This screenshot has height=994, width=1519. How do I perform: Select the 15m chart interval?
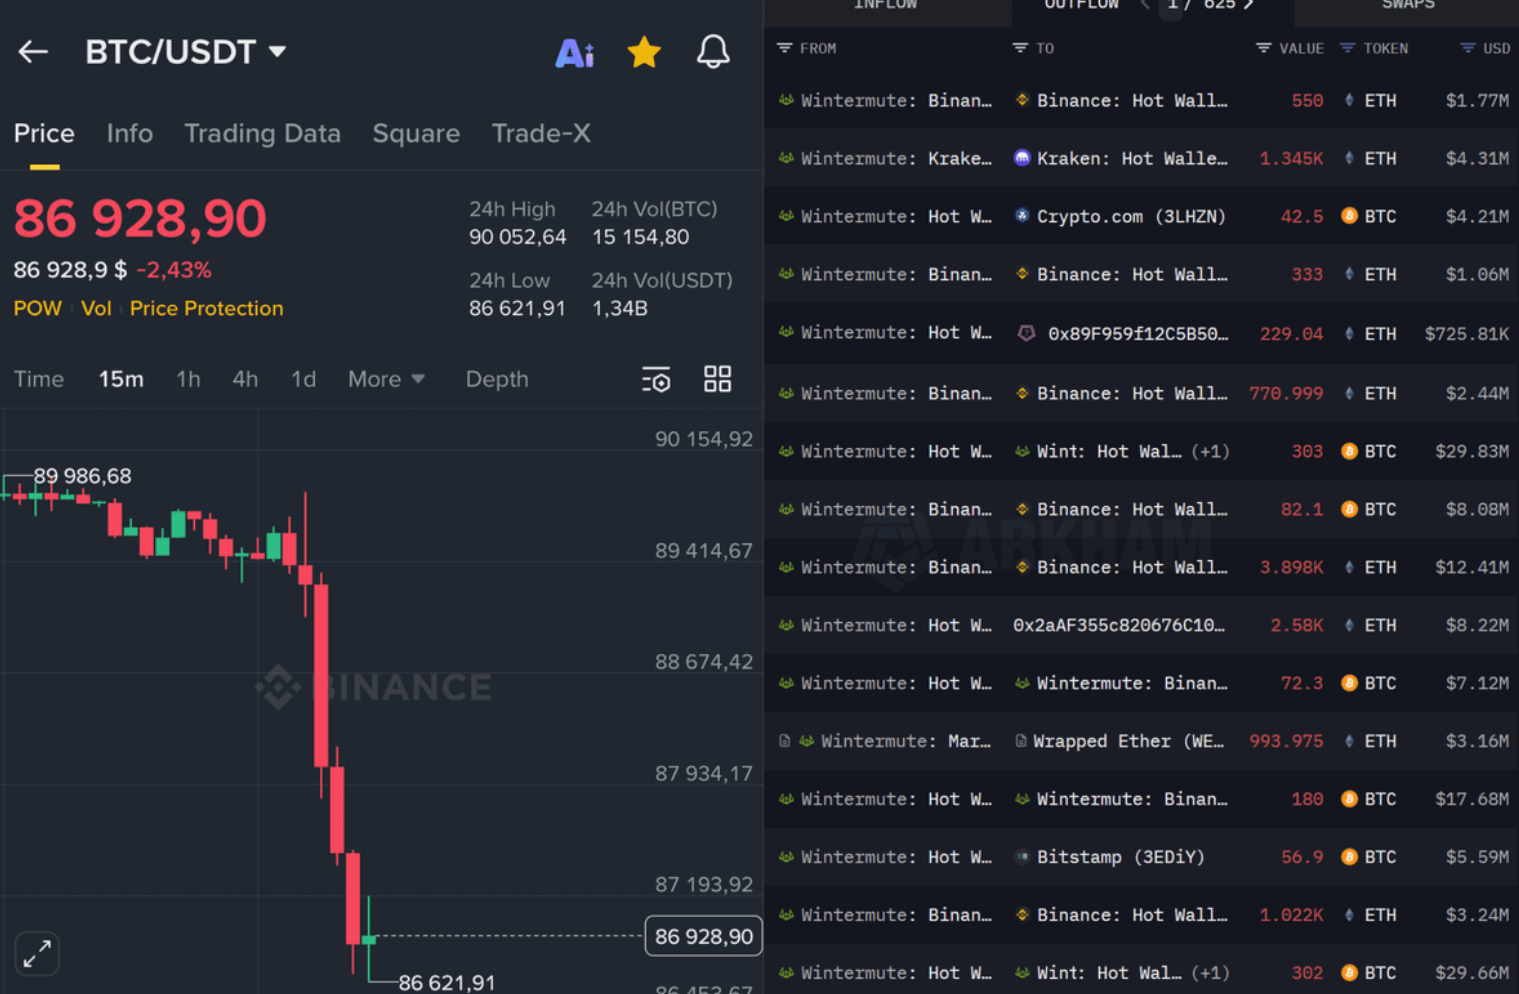coord(121,379)
